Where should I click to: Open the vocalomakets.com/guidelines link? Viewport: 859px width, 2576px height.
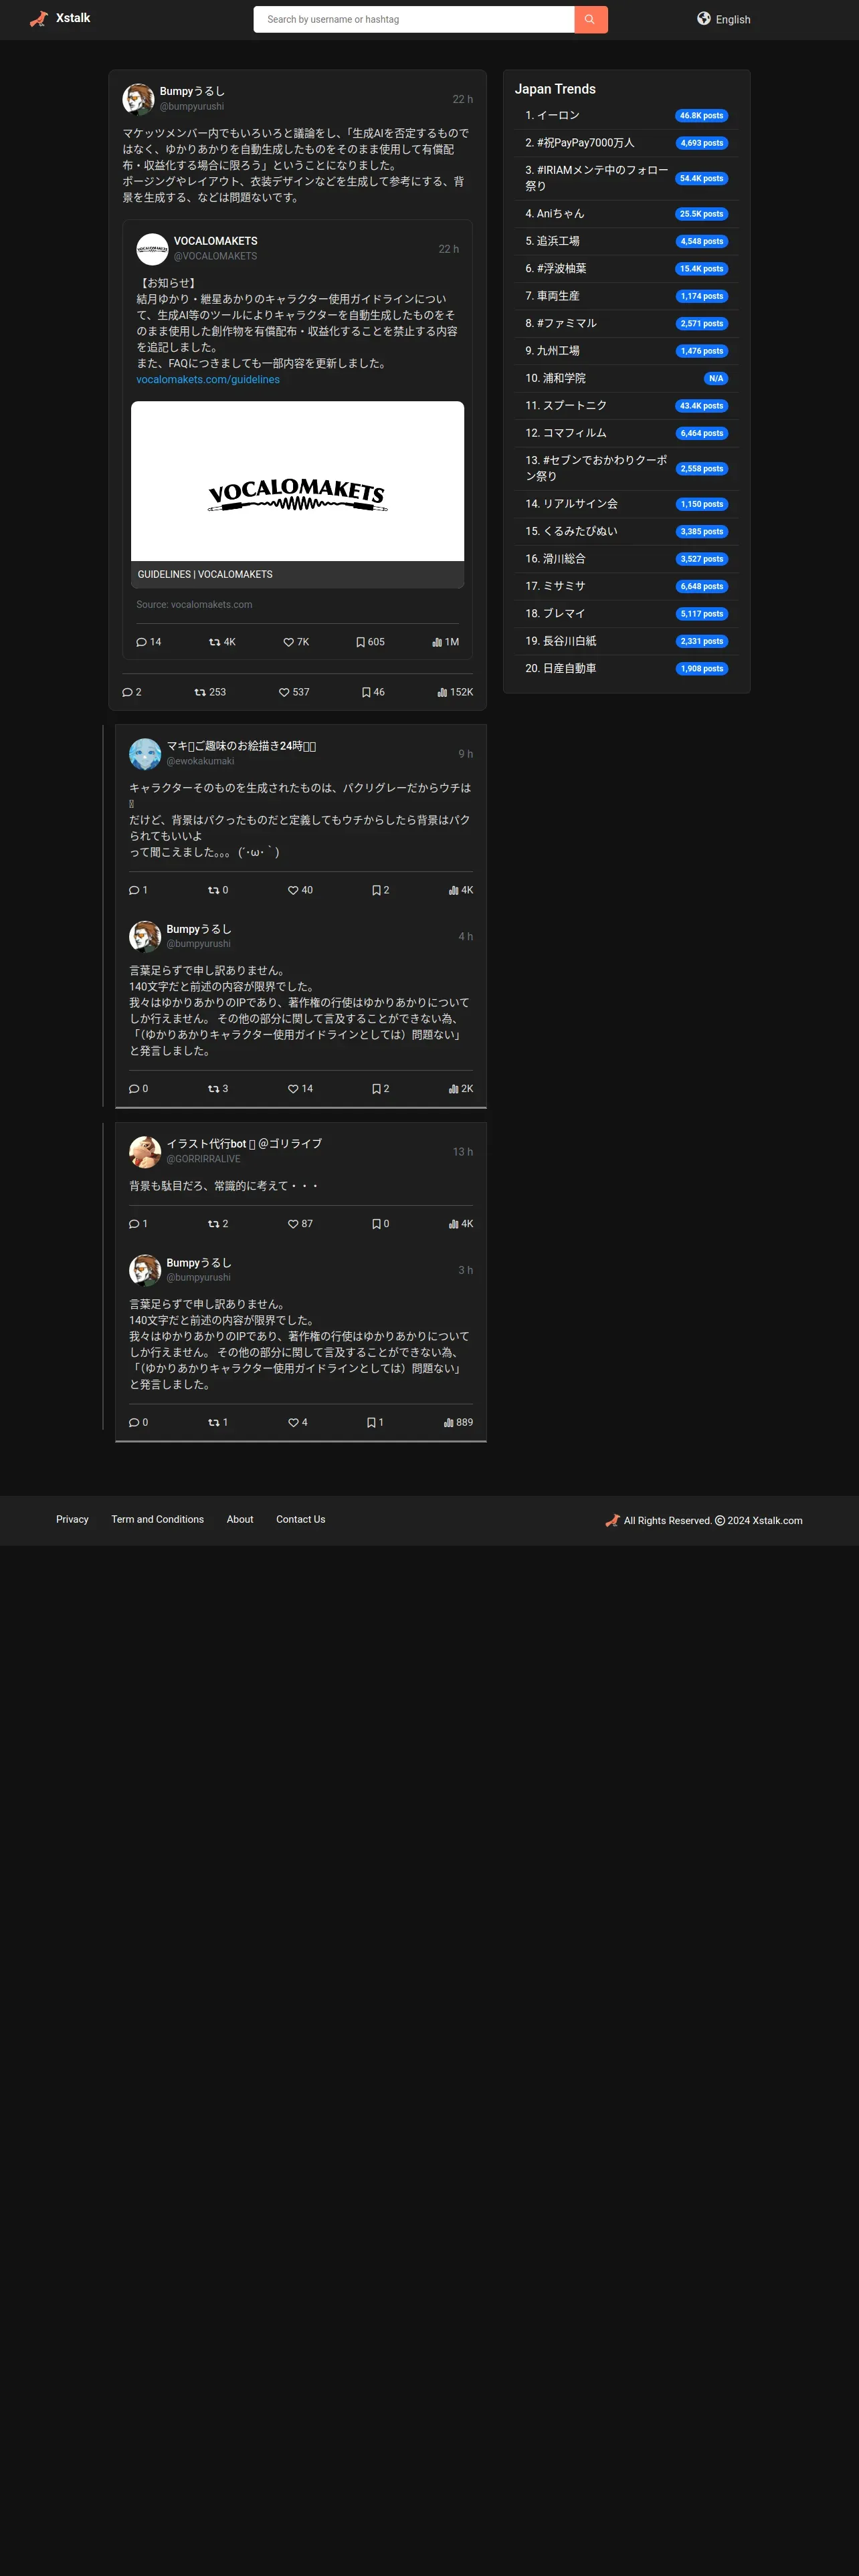tap(208, 380)
